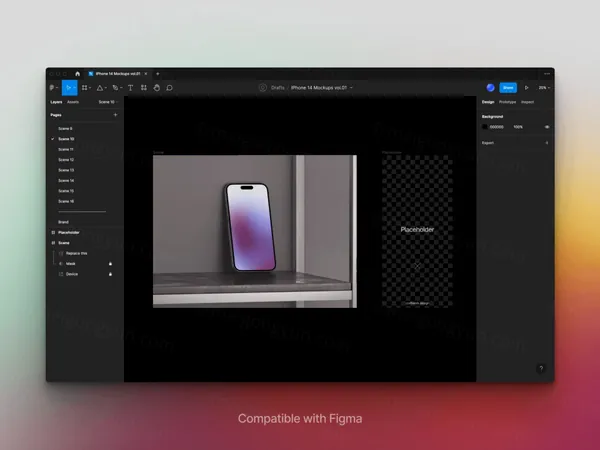Unlock the Device layer

point(110,273)
